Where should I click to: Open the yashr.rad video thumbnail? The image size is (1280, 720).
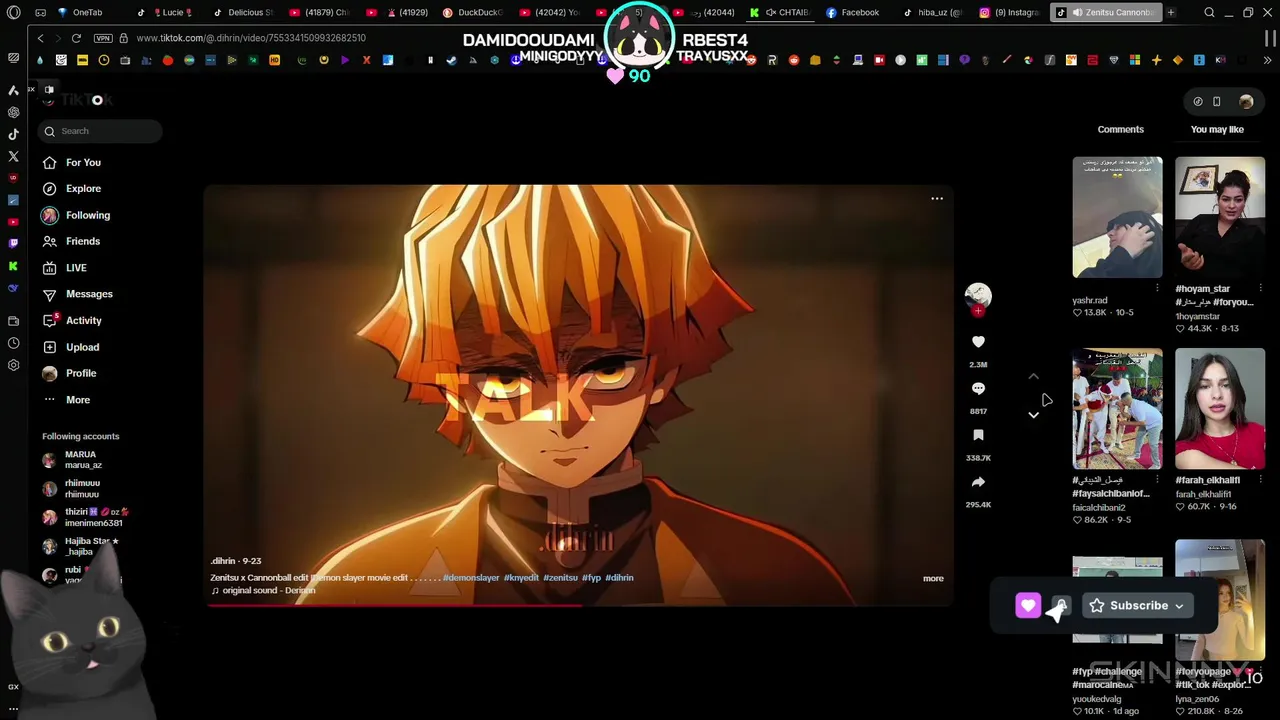point(1117,217)
